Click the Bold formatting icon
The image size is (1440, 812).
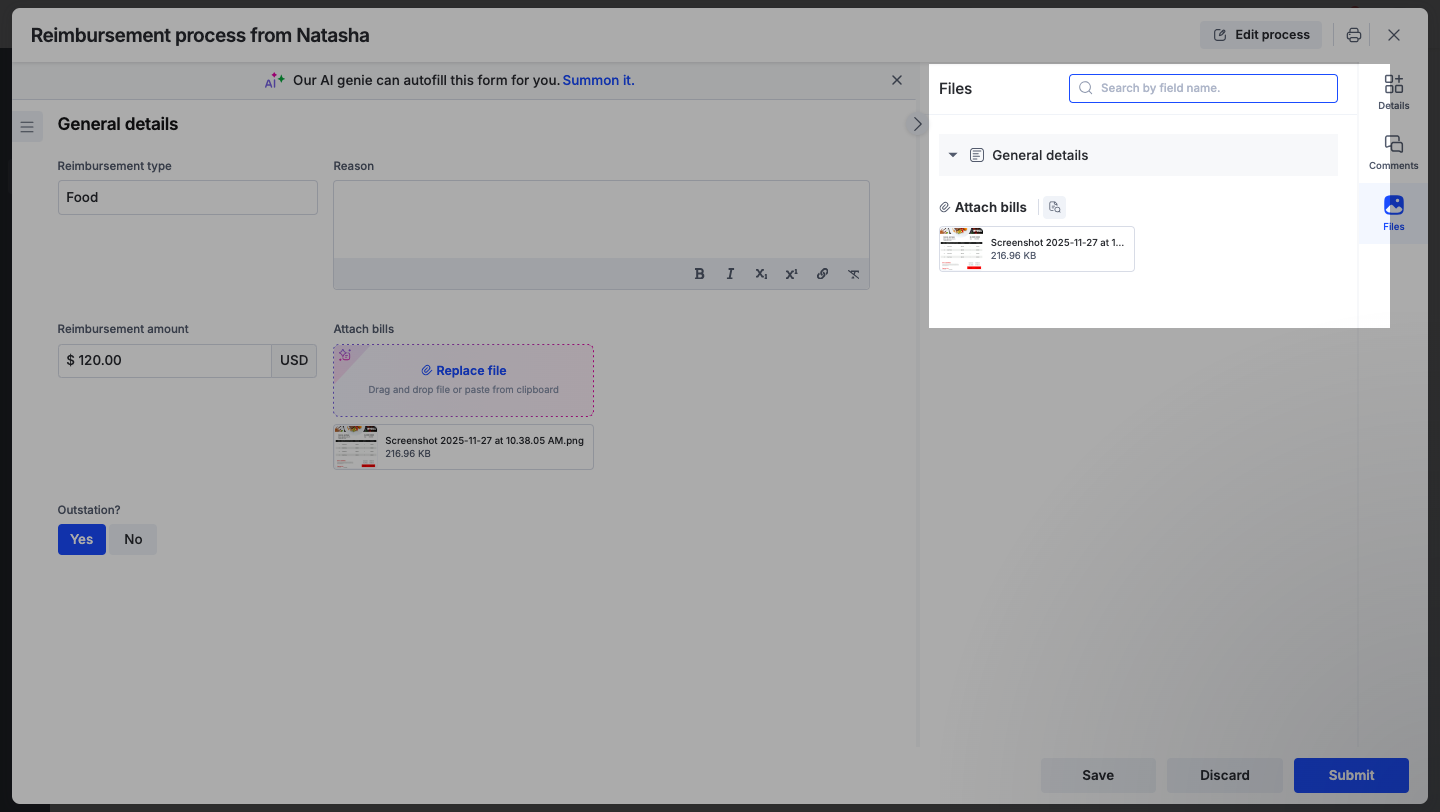pyautogui.click(x=699, y=274)
